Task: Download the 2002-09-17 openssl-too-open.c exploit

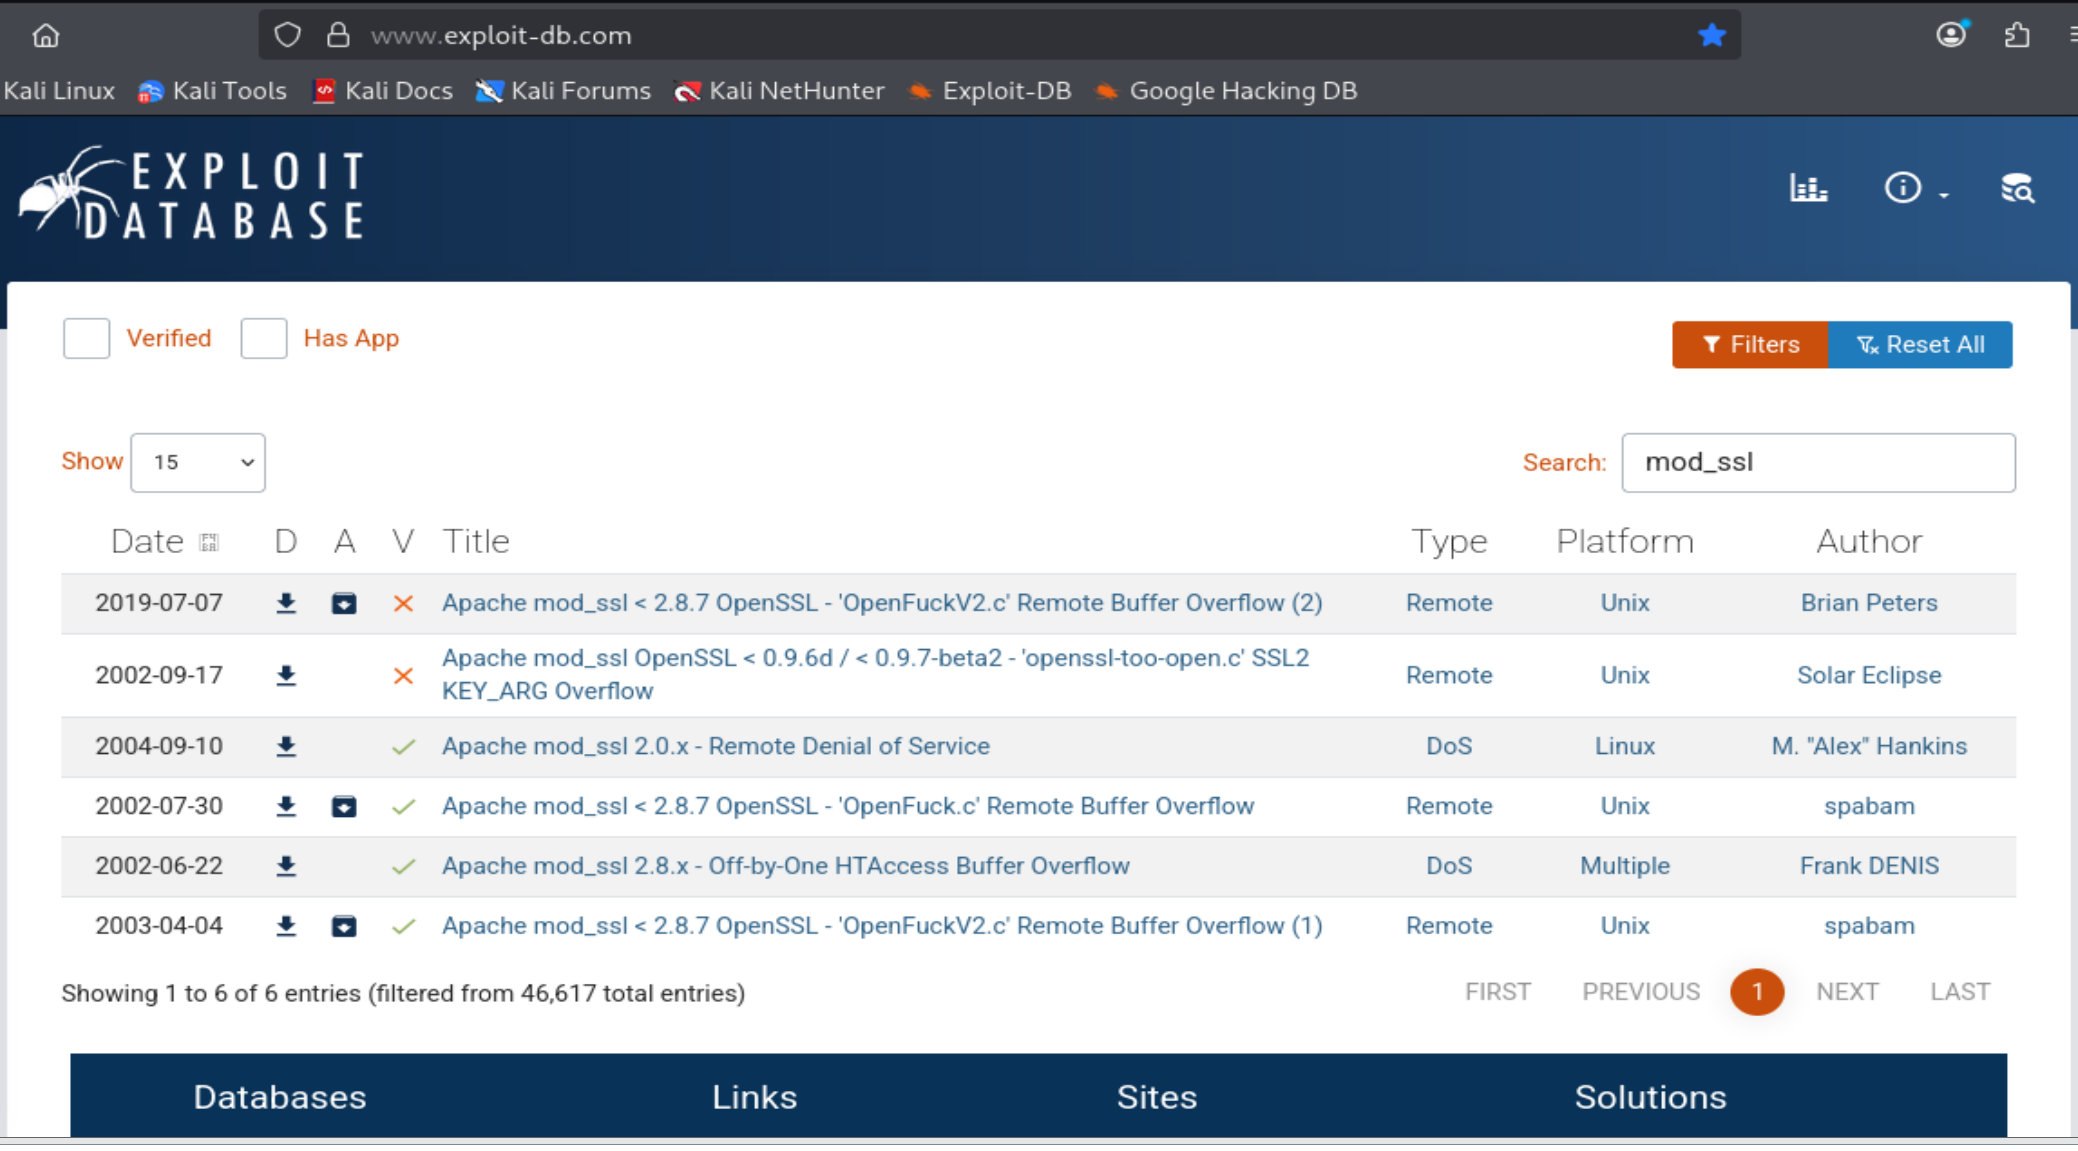Action: pyautogui.click(x=286, y=676)
